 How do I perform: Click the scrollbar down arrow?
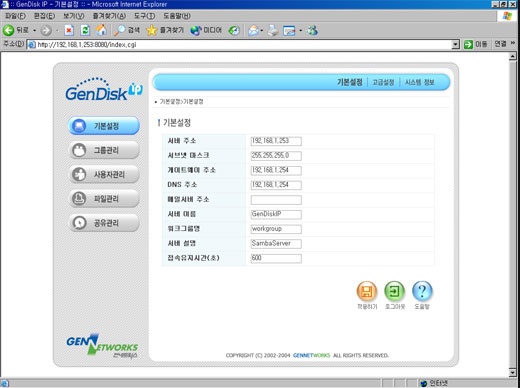click(513, 372)
